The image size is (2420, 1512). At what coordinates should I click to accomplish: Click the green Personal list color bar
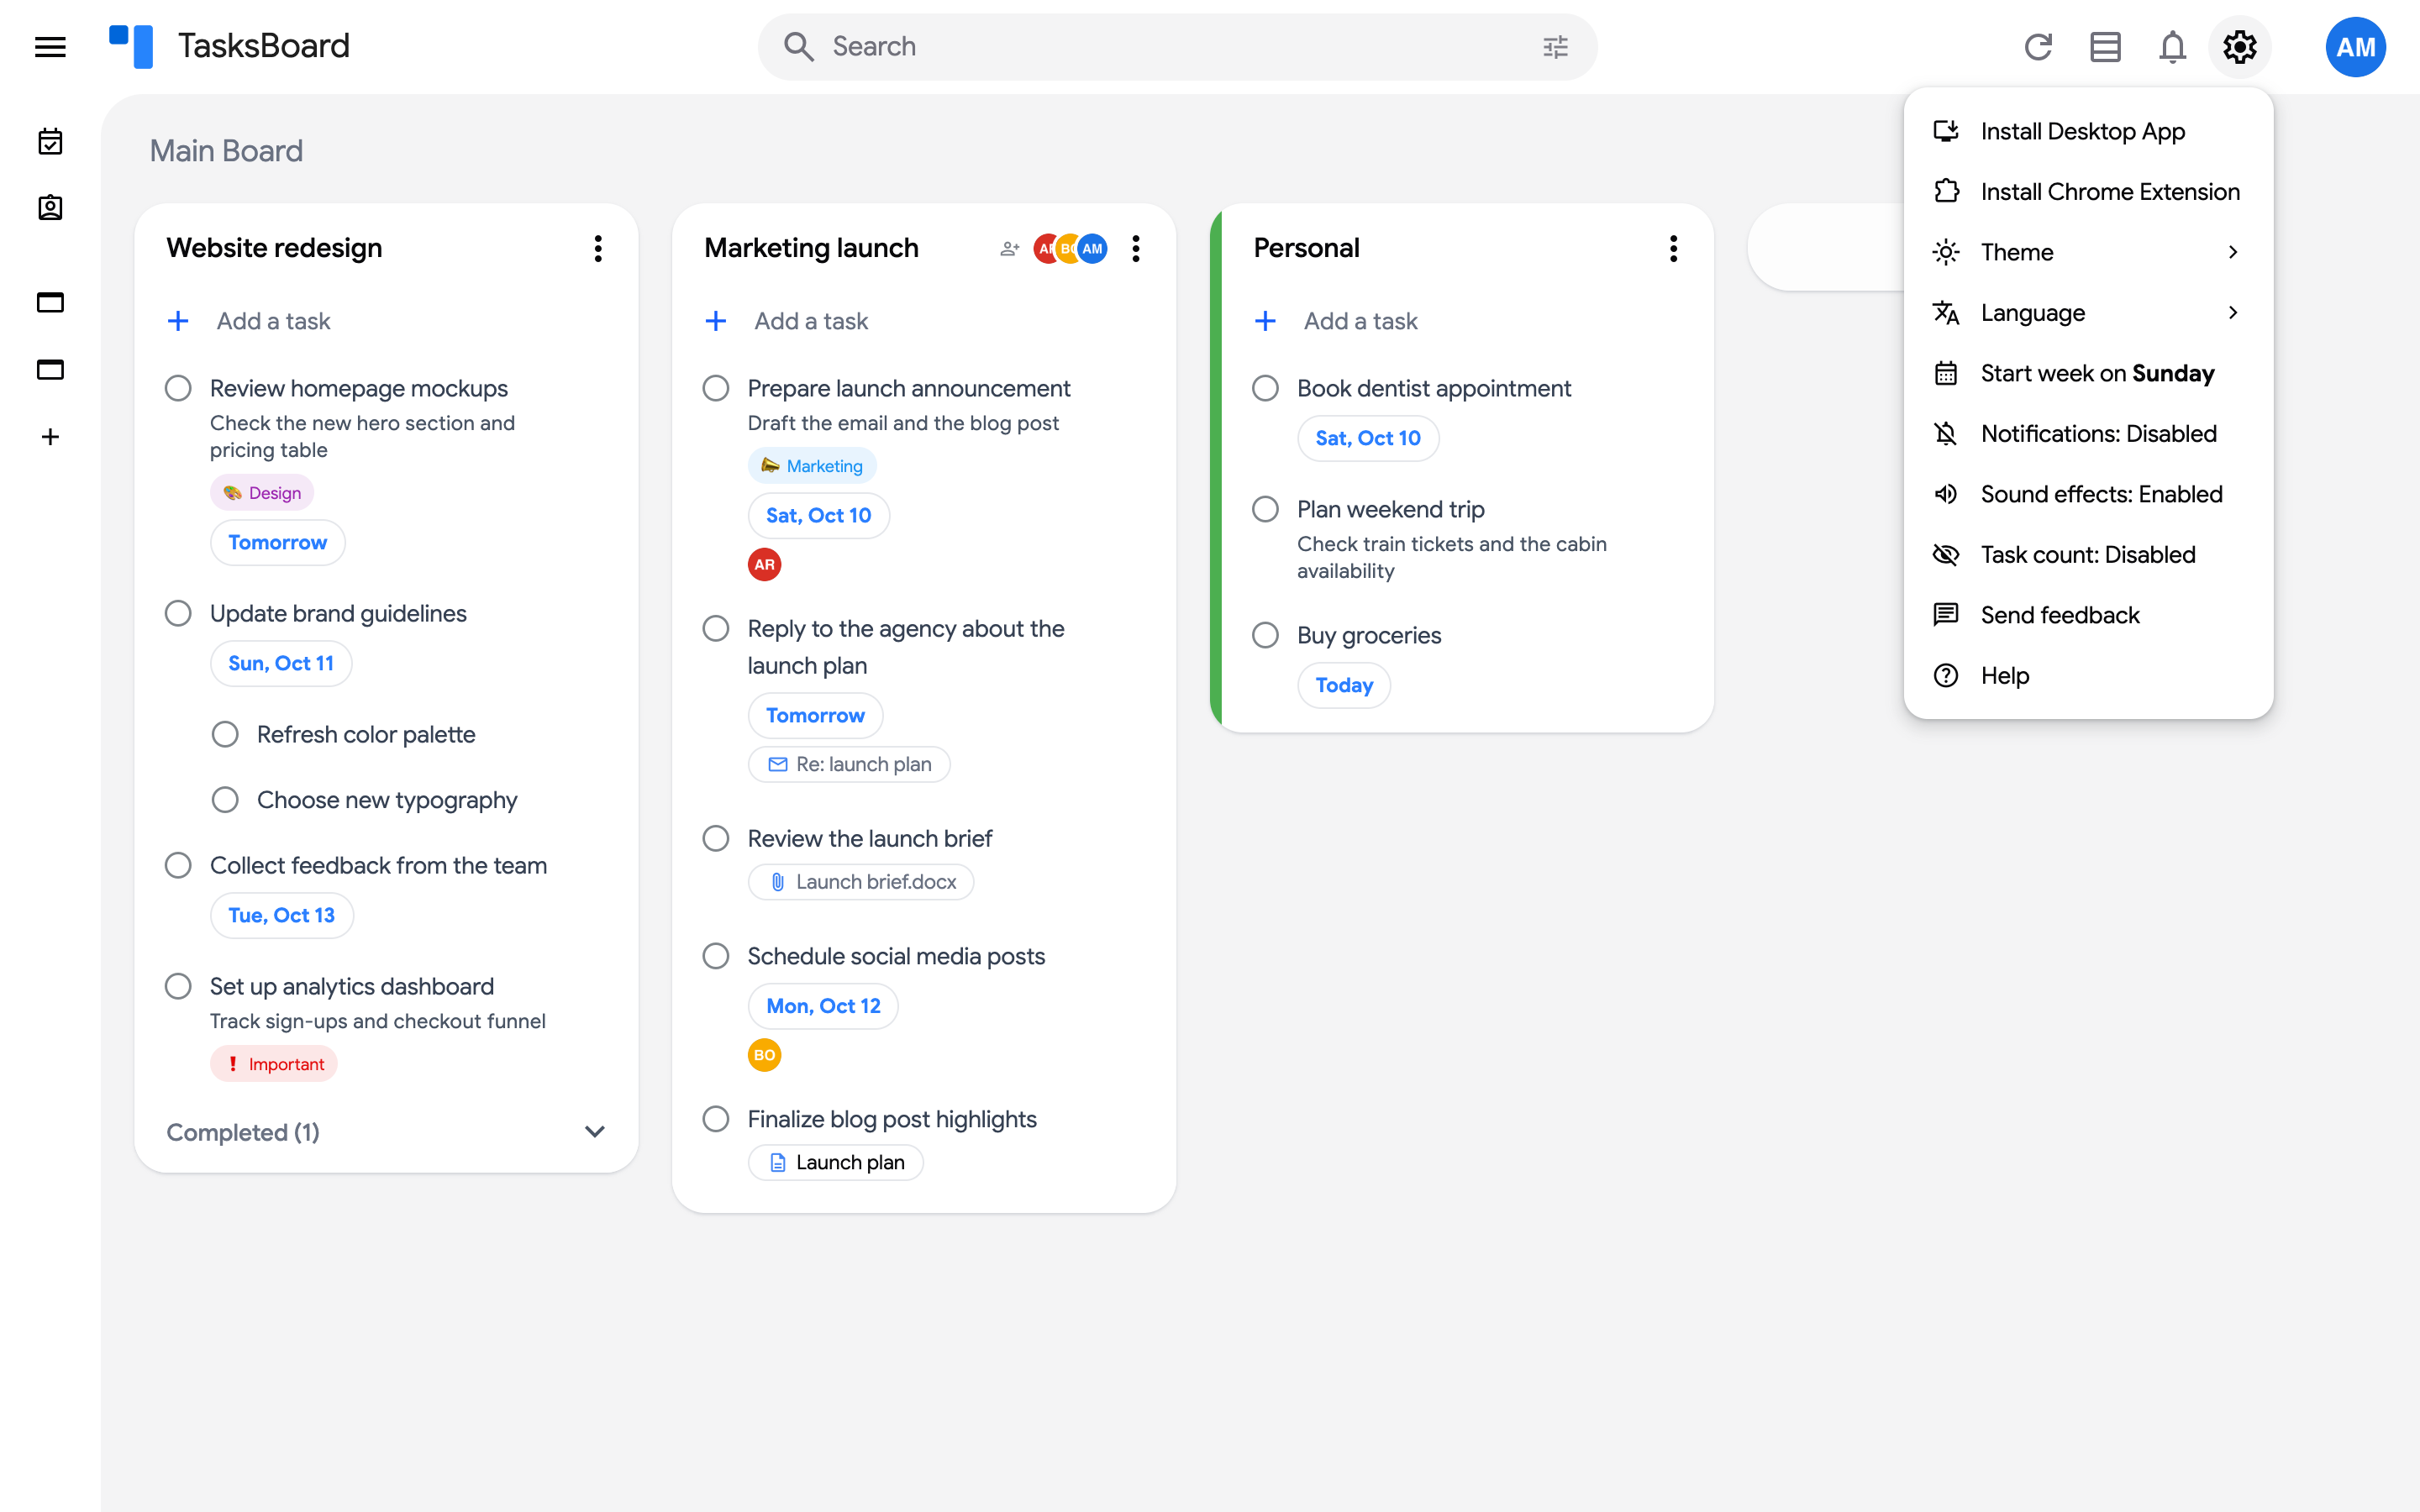click(x=1216, y=468)
